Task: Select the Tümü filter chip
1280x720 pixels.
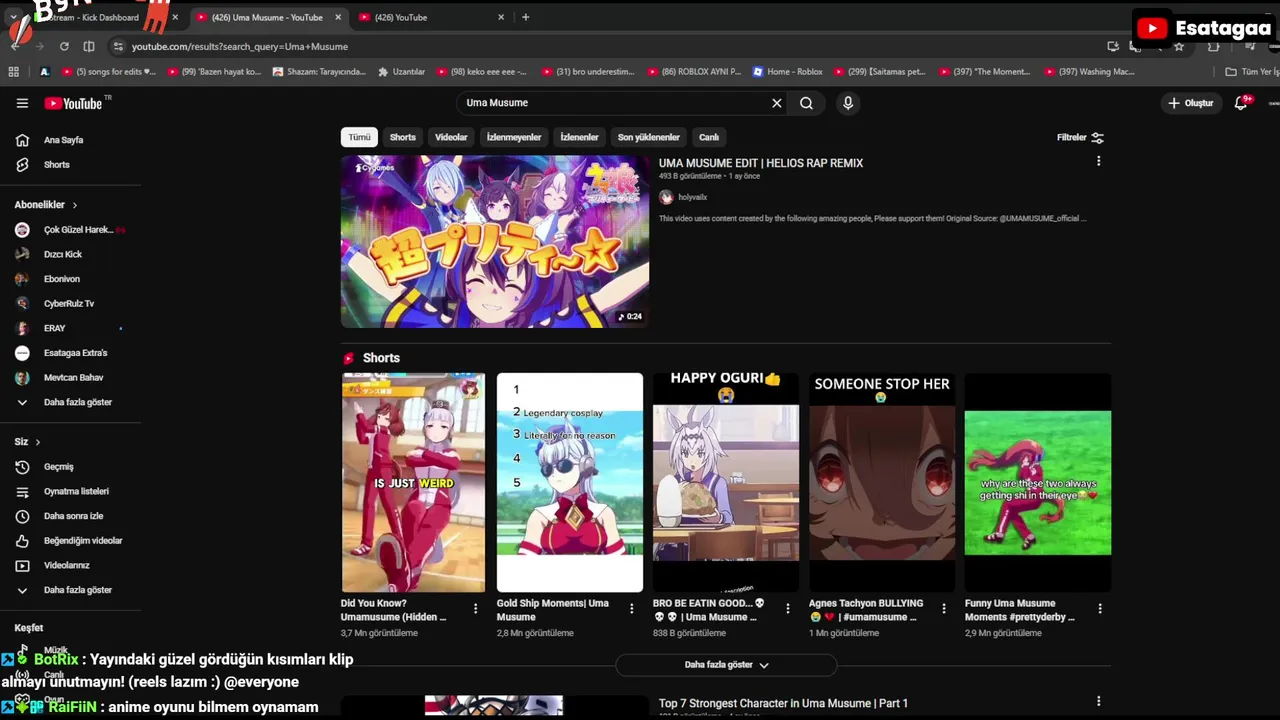Action: point(359,137)
